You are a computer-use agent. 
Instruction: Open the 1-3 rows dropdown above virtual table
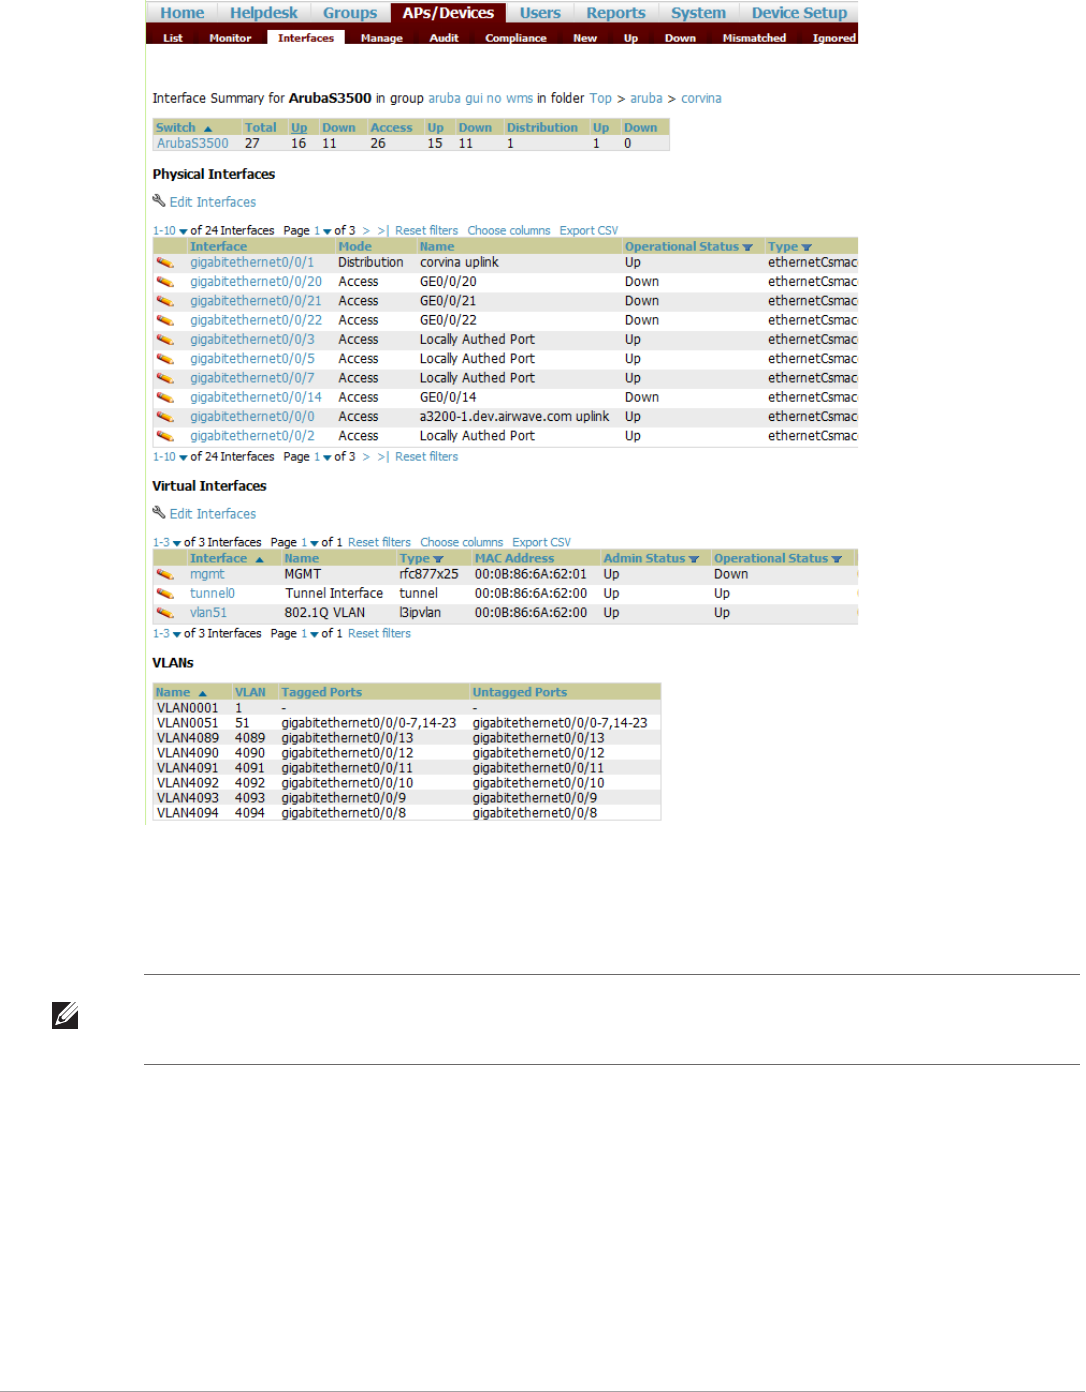coord(167,543)
